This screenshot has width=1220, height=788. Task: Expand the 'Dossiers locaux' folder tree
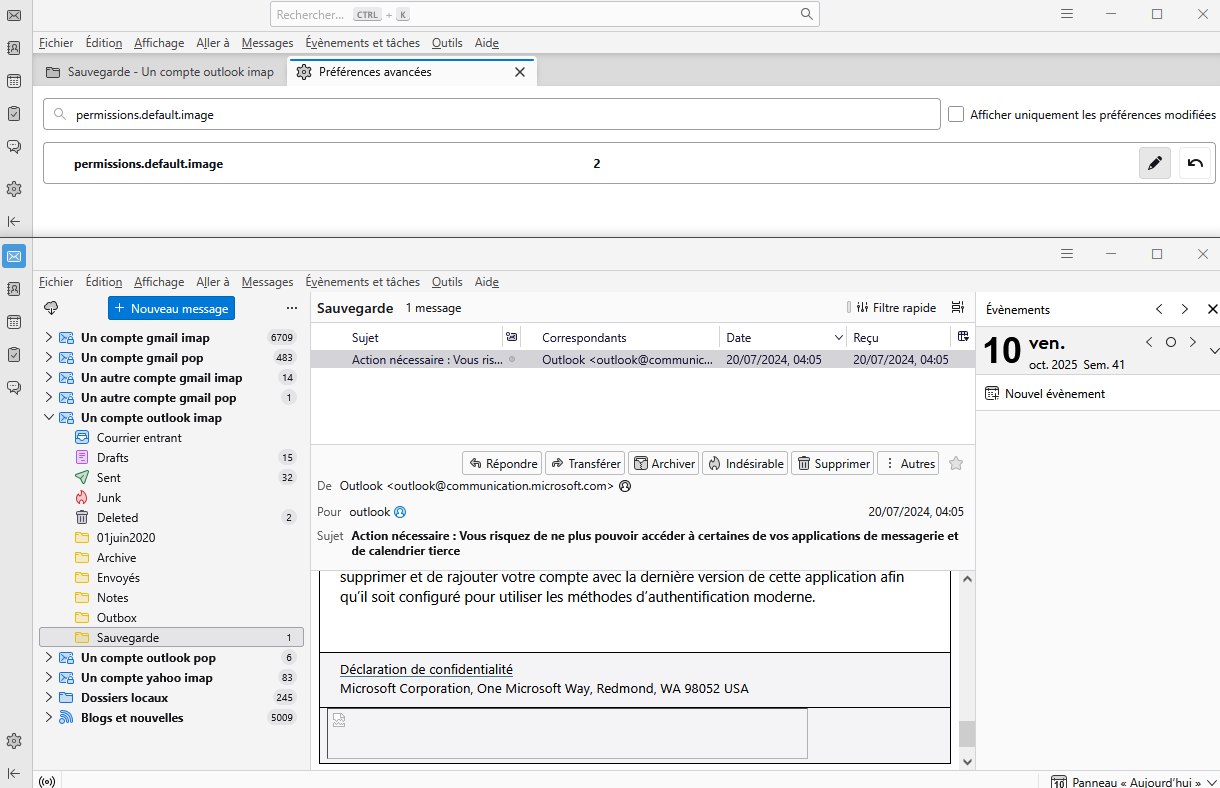(x=48, y=698)
